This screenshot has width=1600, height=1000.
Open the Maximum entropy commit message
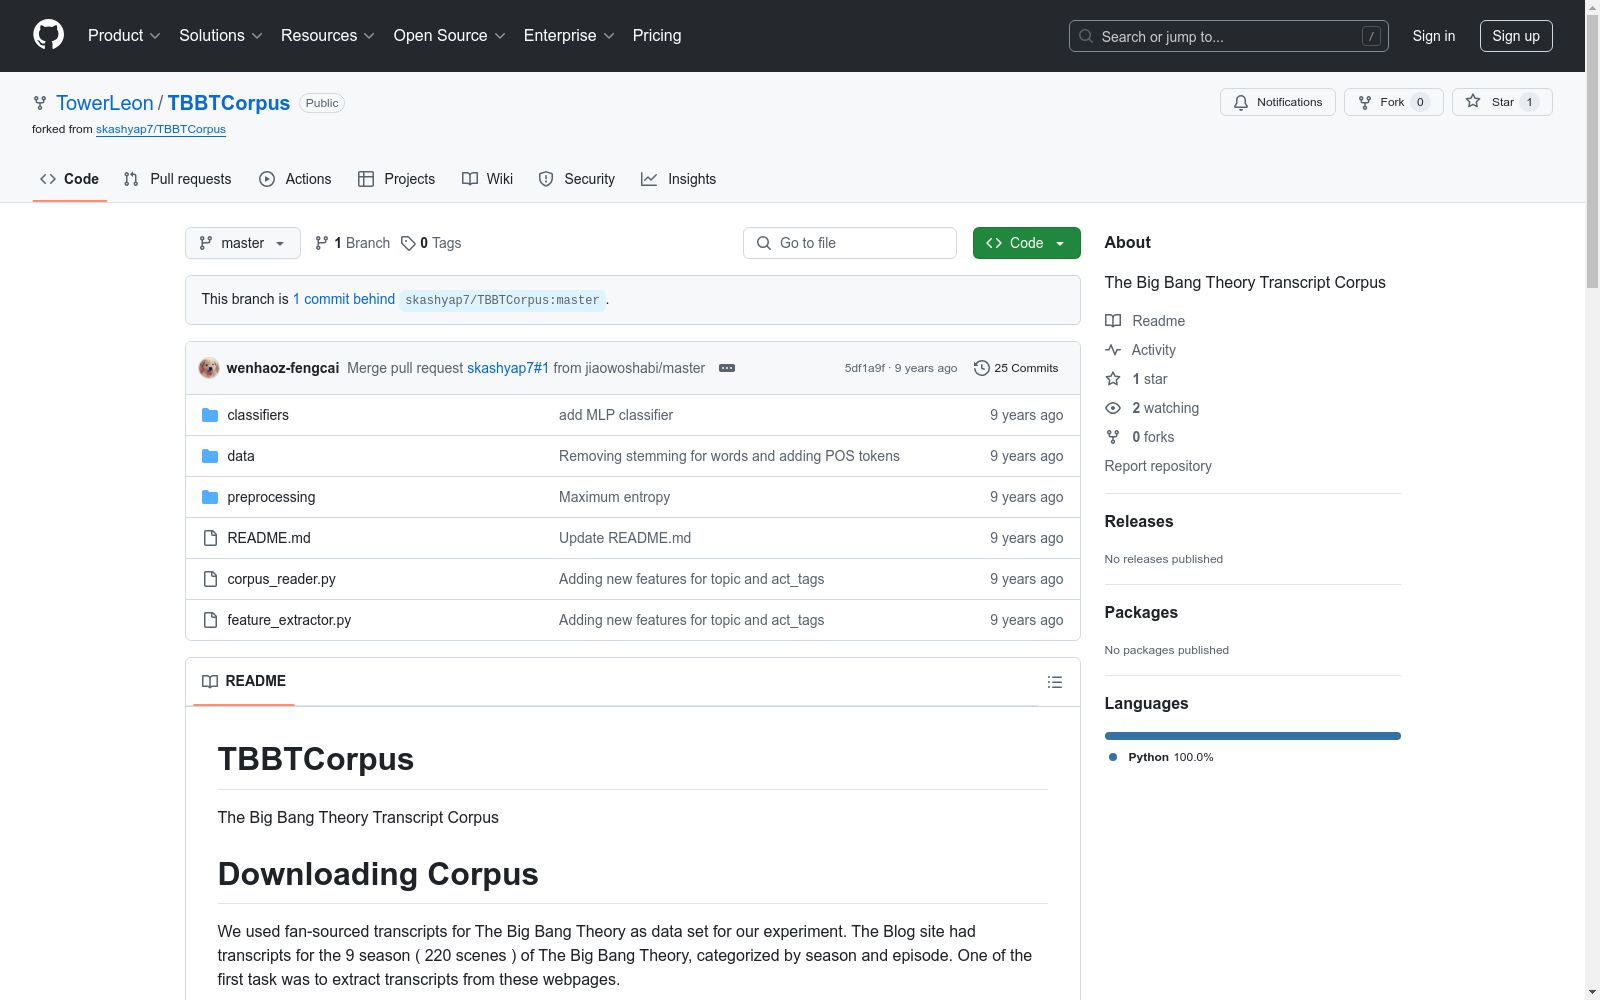[x=614, y=497]
